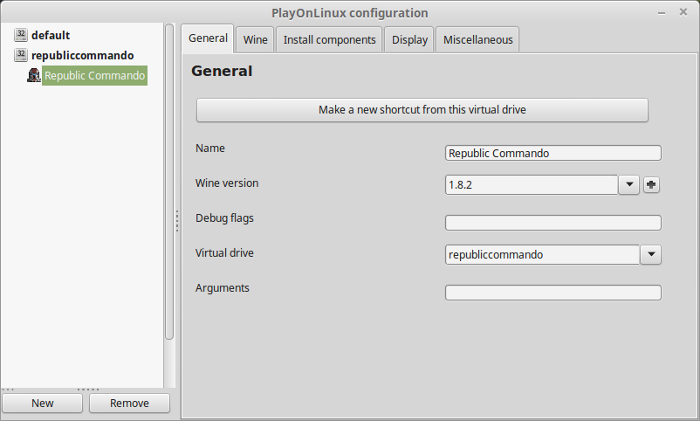Focus the Arguments input field
700x421 pixels.
[553, 293]
